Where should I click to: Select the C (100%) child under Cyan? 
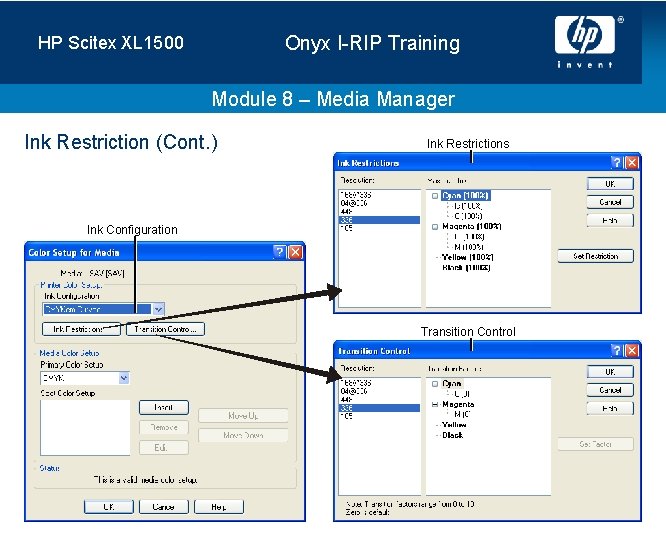click(468, 216)
